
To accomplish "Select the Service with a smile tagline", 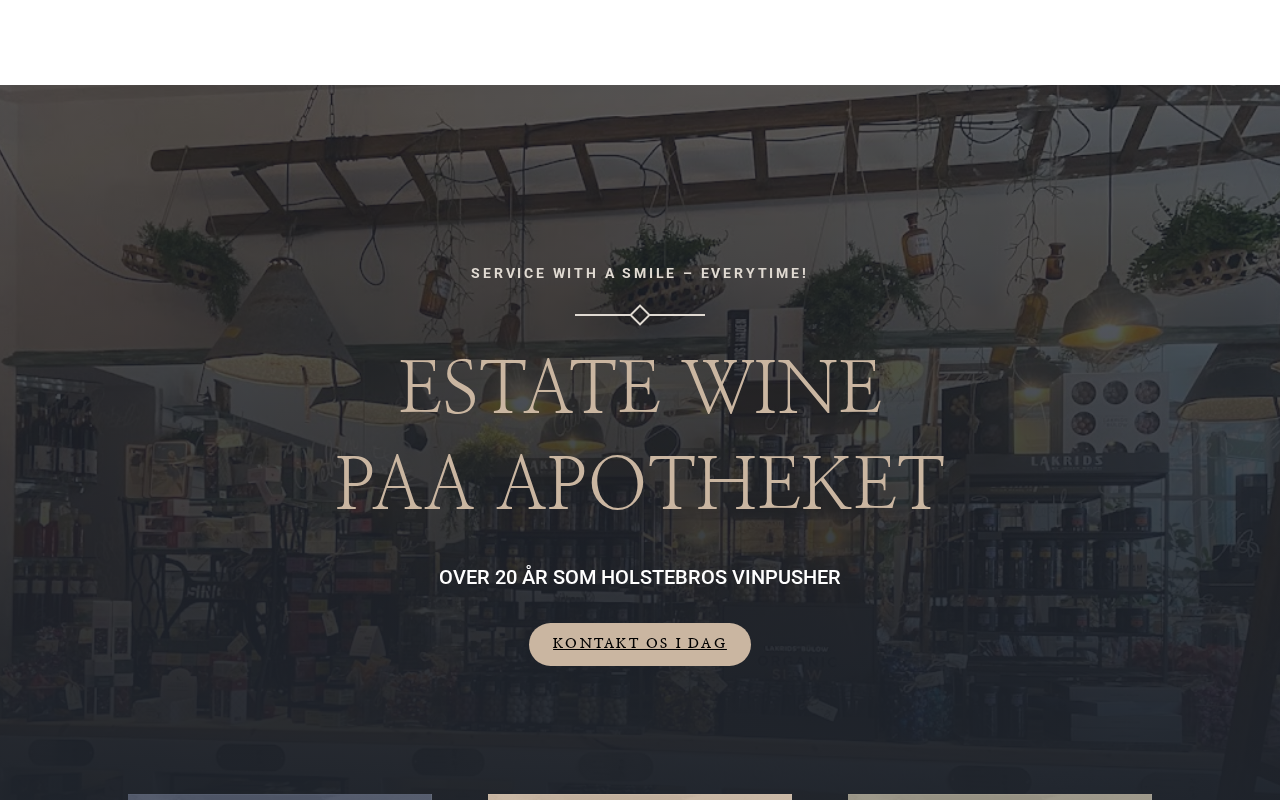I will pyautogui.click(x=639, y=273).
